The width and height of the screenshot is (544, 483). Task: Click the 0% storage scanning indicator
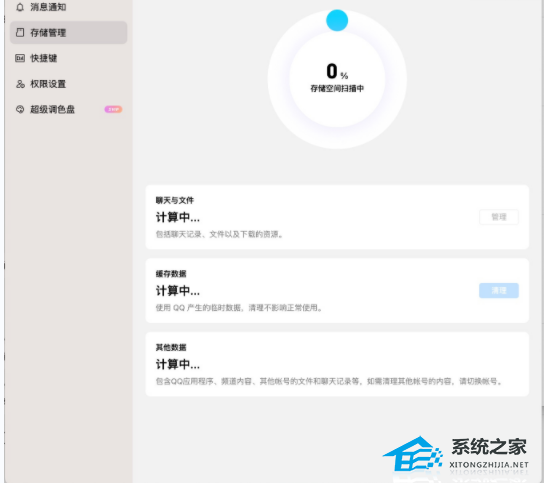[337, 71]
